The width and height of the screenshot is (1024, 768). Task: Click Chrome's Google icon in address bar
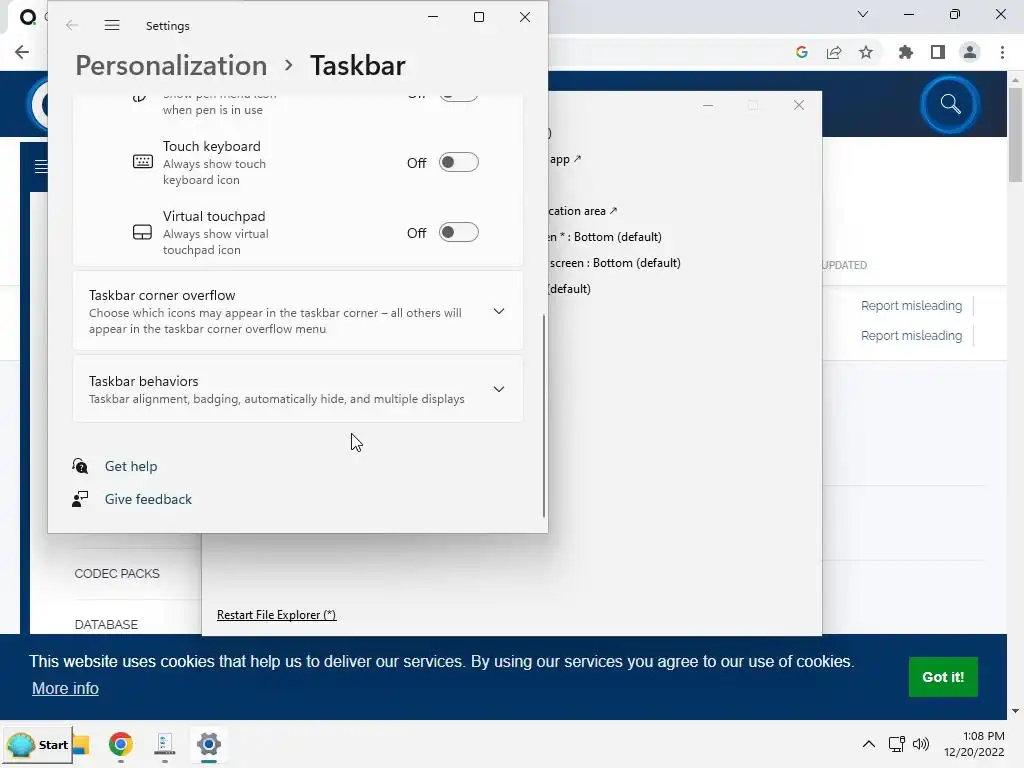click(x=802, y=52)
